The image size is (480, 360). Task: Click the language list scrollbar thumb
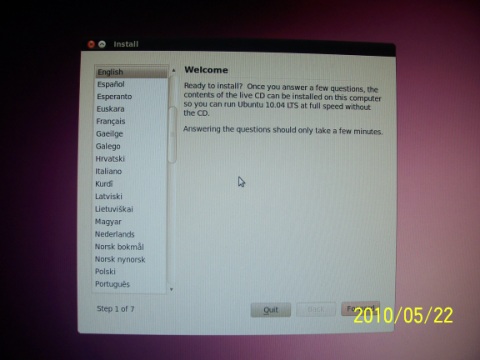point(172,135)
